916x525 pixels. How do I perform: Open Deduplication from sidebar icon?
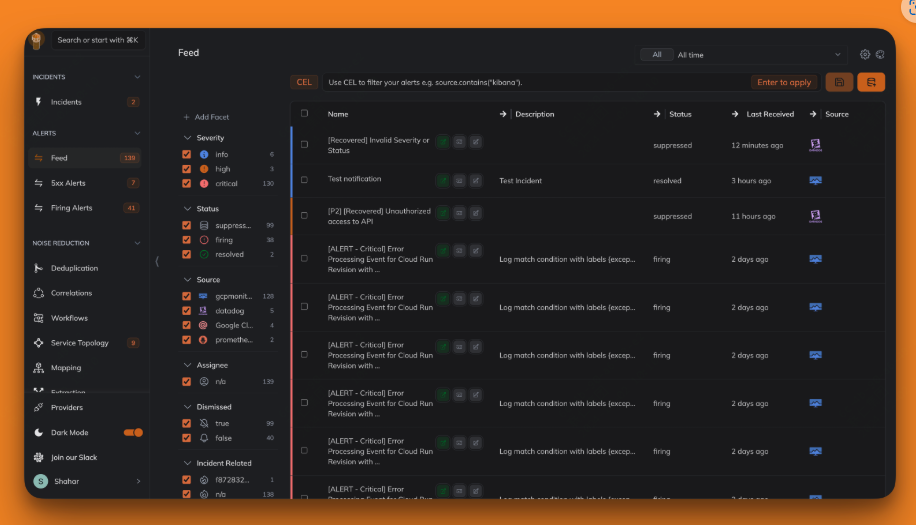click(x=38, y=268)
